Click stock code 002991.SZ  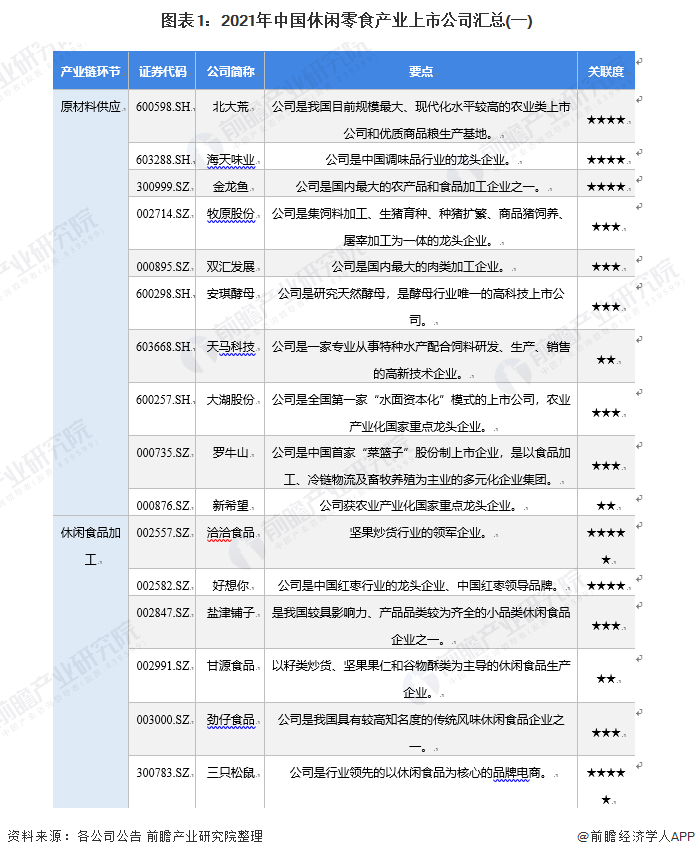163,666
